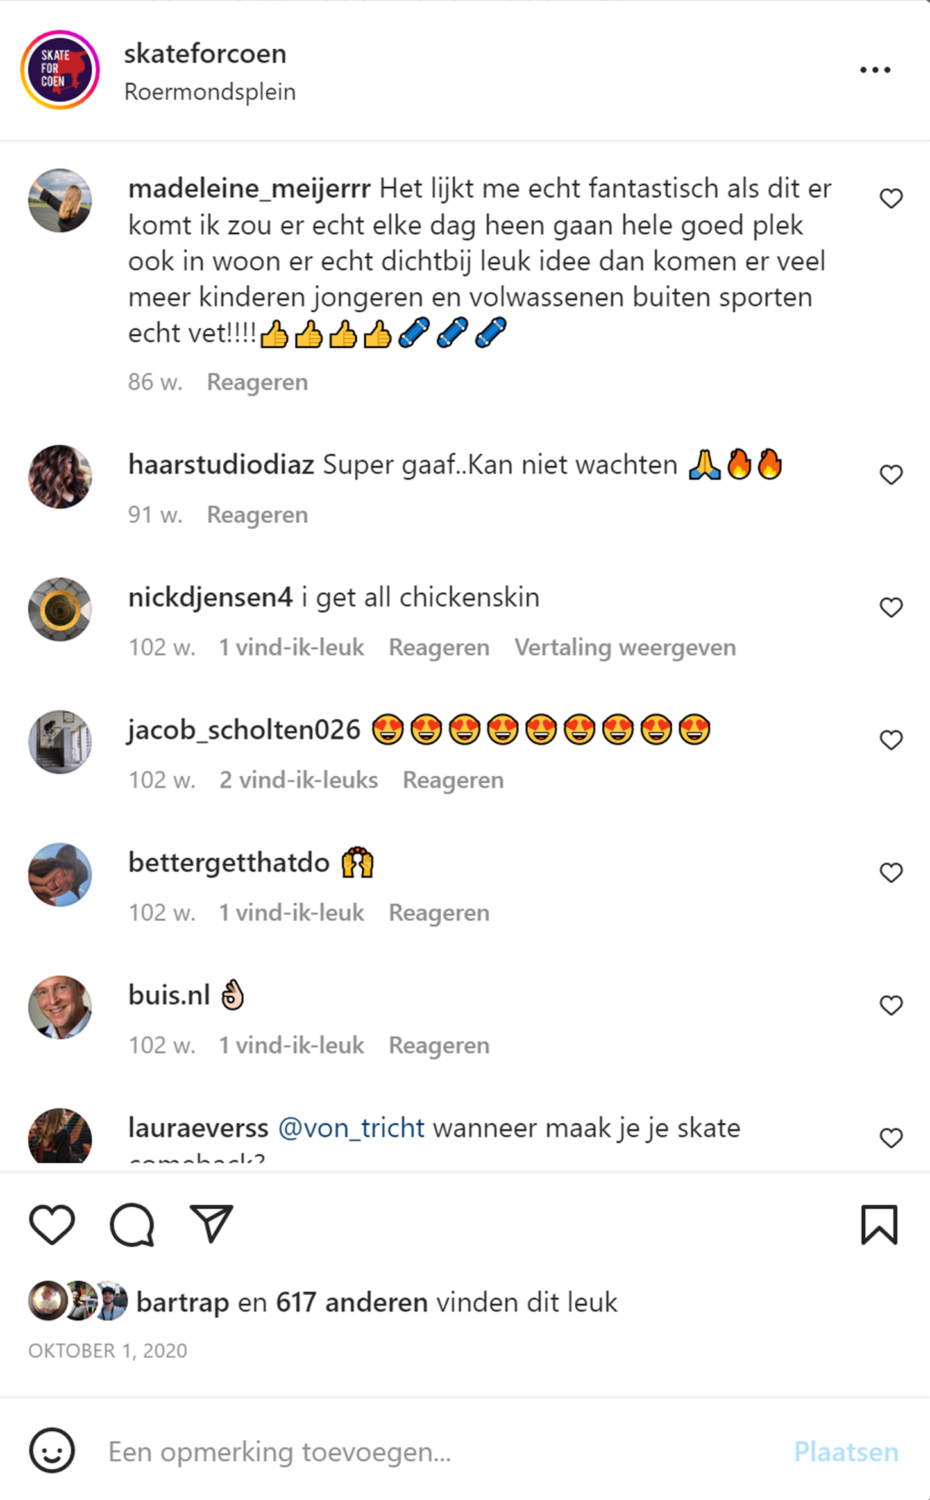Screen dimensions: 930x1500
Task: Like the buis.nl comment
Action: click(891, 1006)
